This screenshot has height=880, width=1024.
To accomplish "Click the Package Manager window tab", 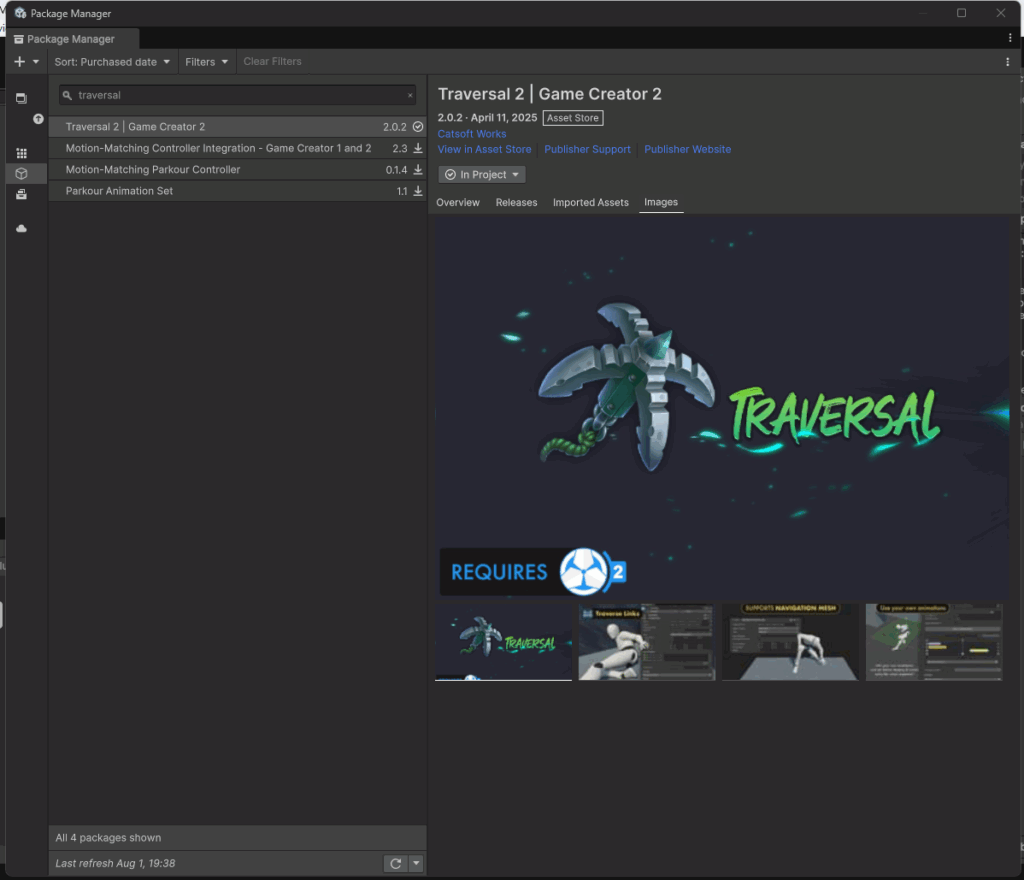I will click(x=71, y=39).
